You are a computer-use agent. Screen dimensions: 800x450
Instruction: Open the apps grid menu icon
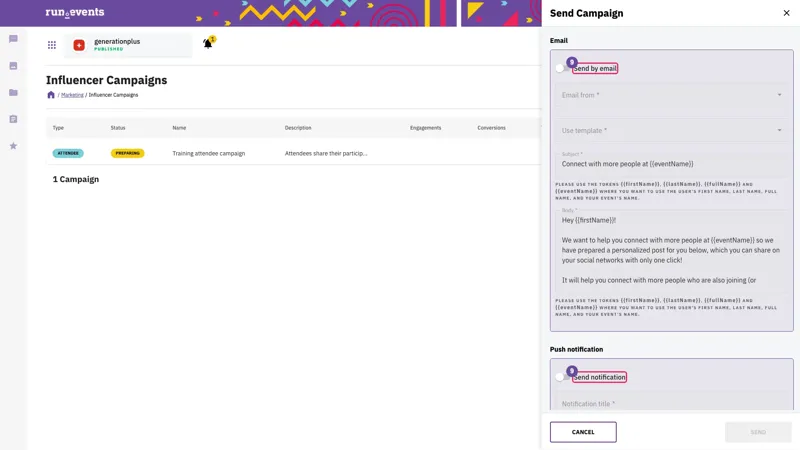(x=52, y=45)
